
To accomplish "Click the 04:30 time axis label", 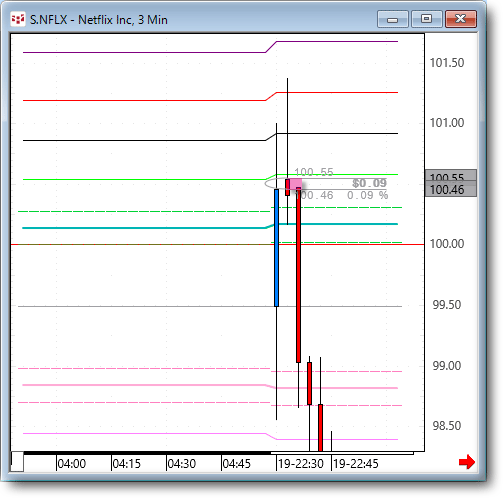I will (x=181, y=464).
